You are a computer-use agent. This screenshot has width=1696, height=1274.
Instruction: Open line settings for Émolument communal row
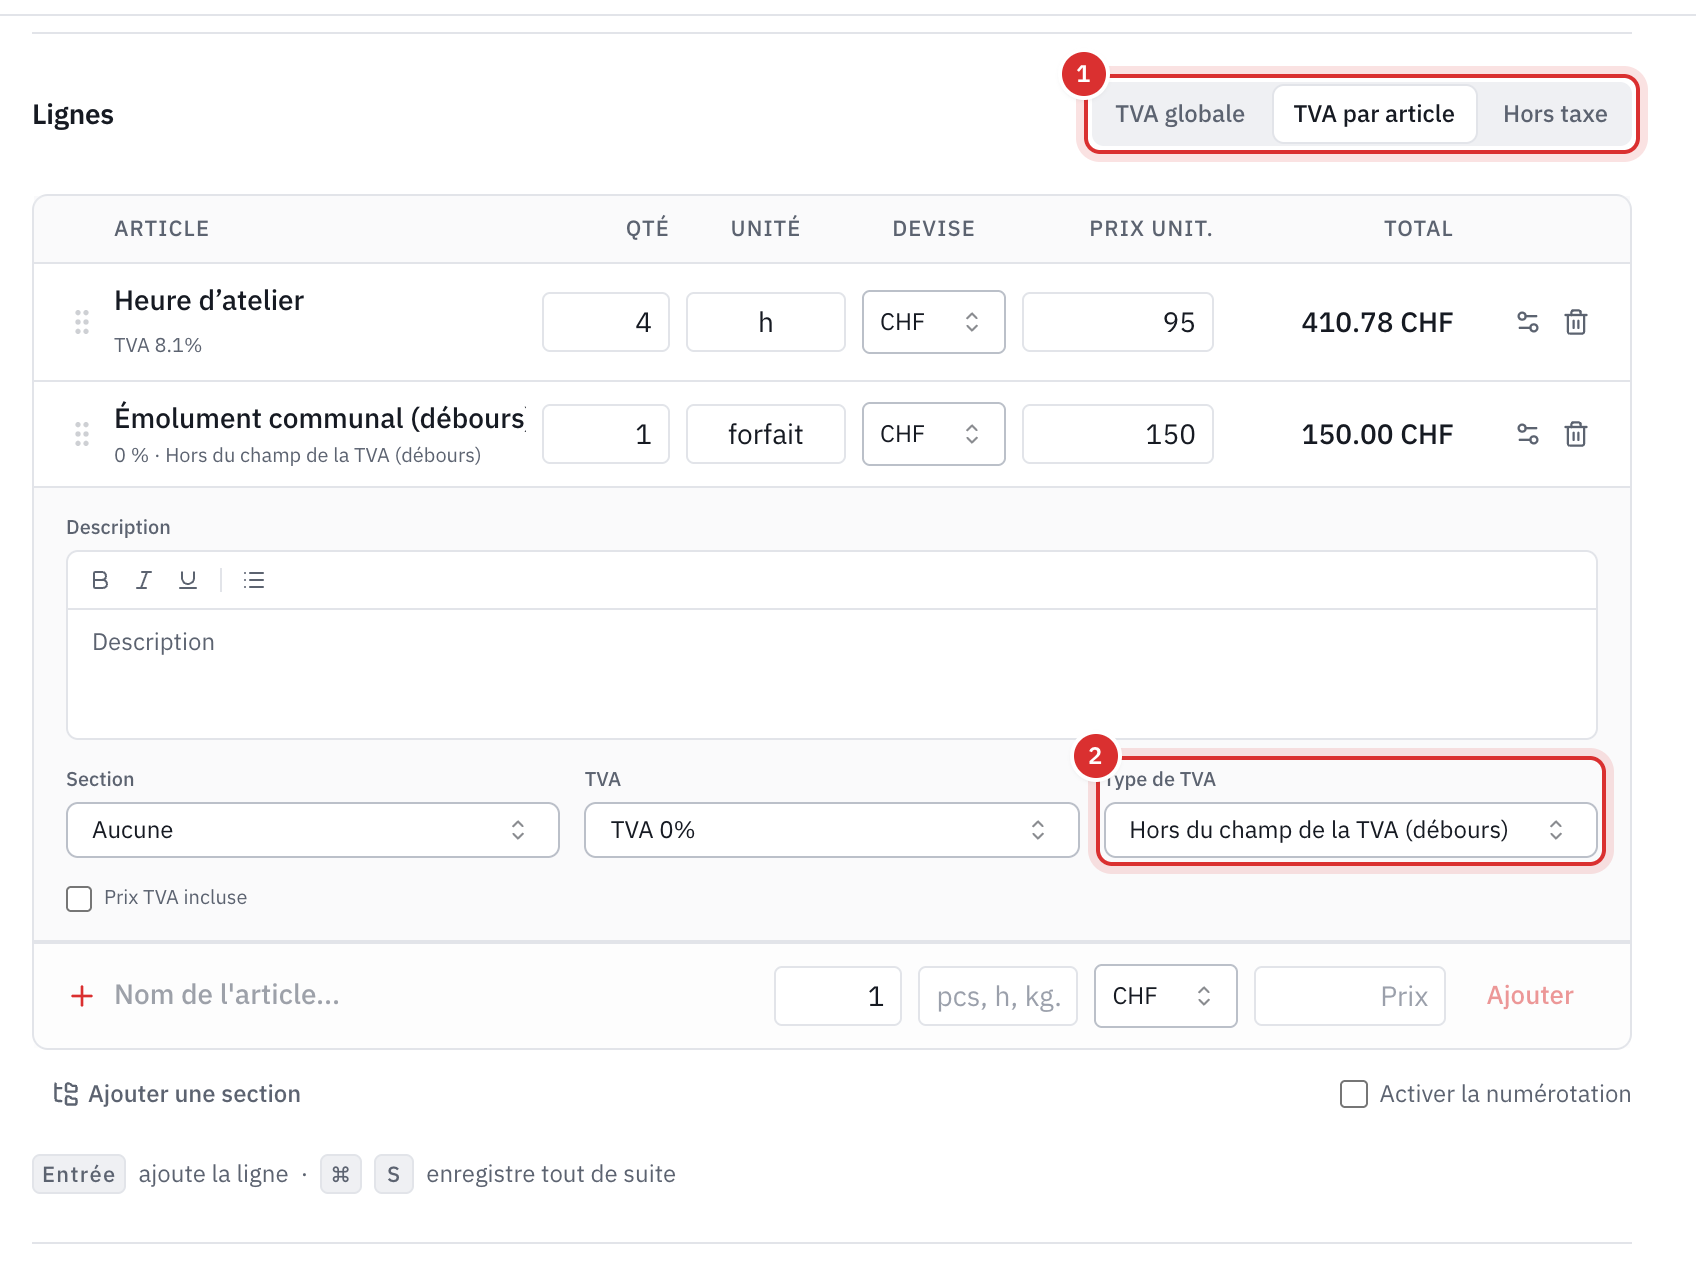[x=1528, y=434]
